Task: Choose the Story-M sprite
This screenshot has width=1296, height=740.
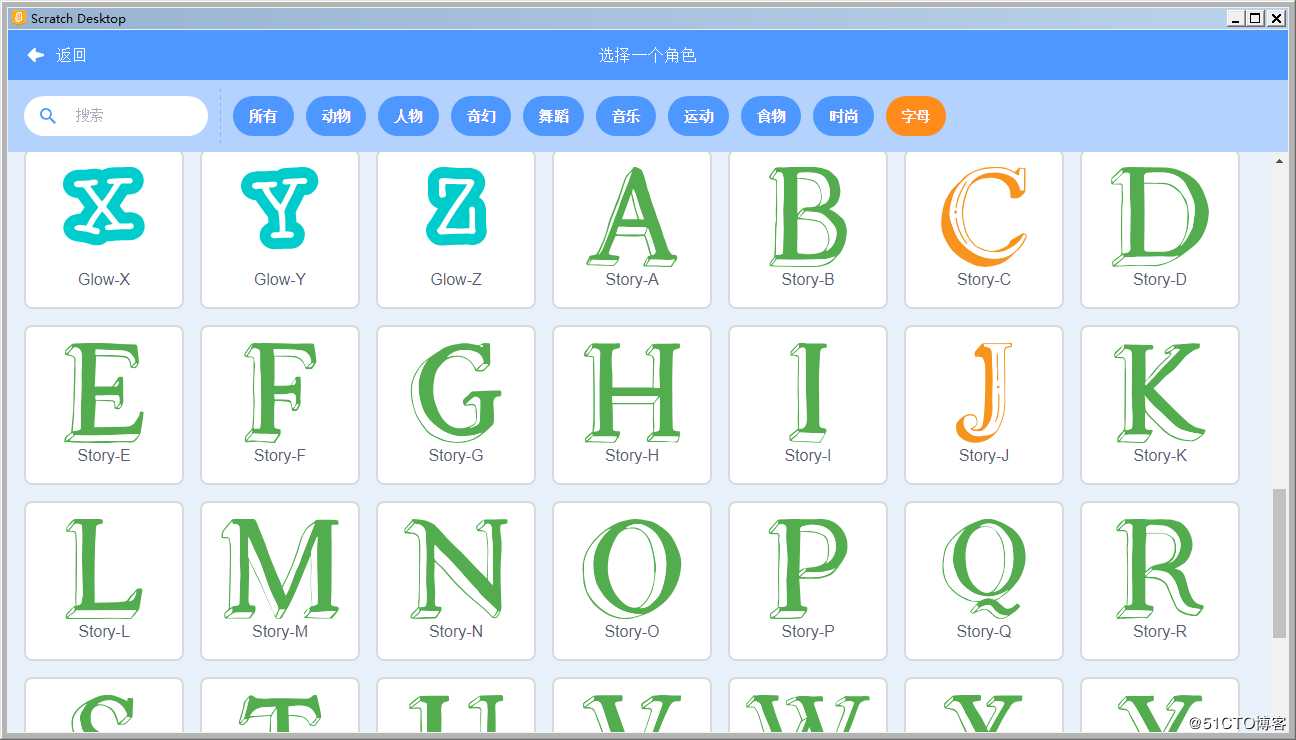Action: tap(280, 581)
